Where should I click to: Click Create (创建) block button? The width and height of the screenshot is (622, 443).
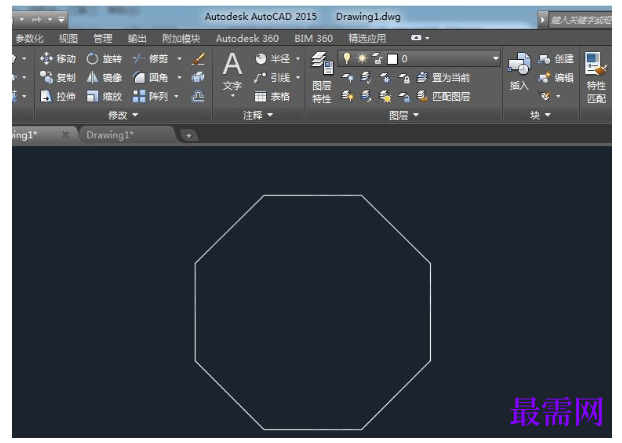coord(556,59)
